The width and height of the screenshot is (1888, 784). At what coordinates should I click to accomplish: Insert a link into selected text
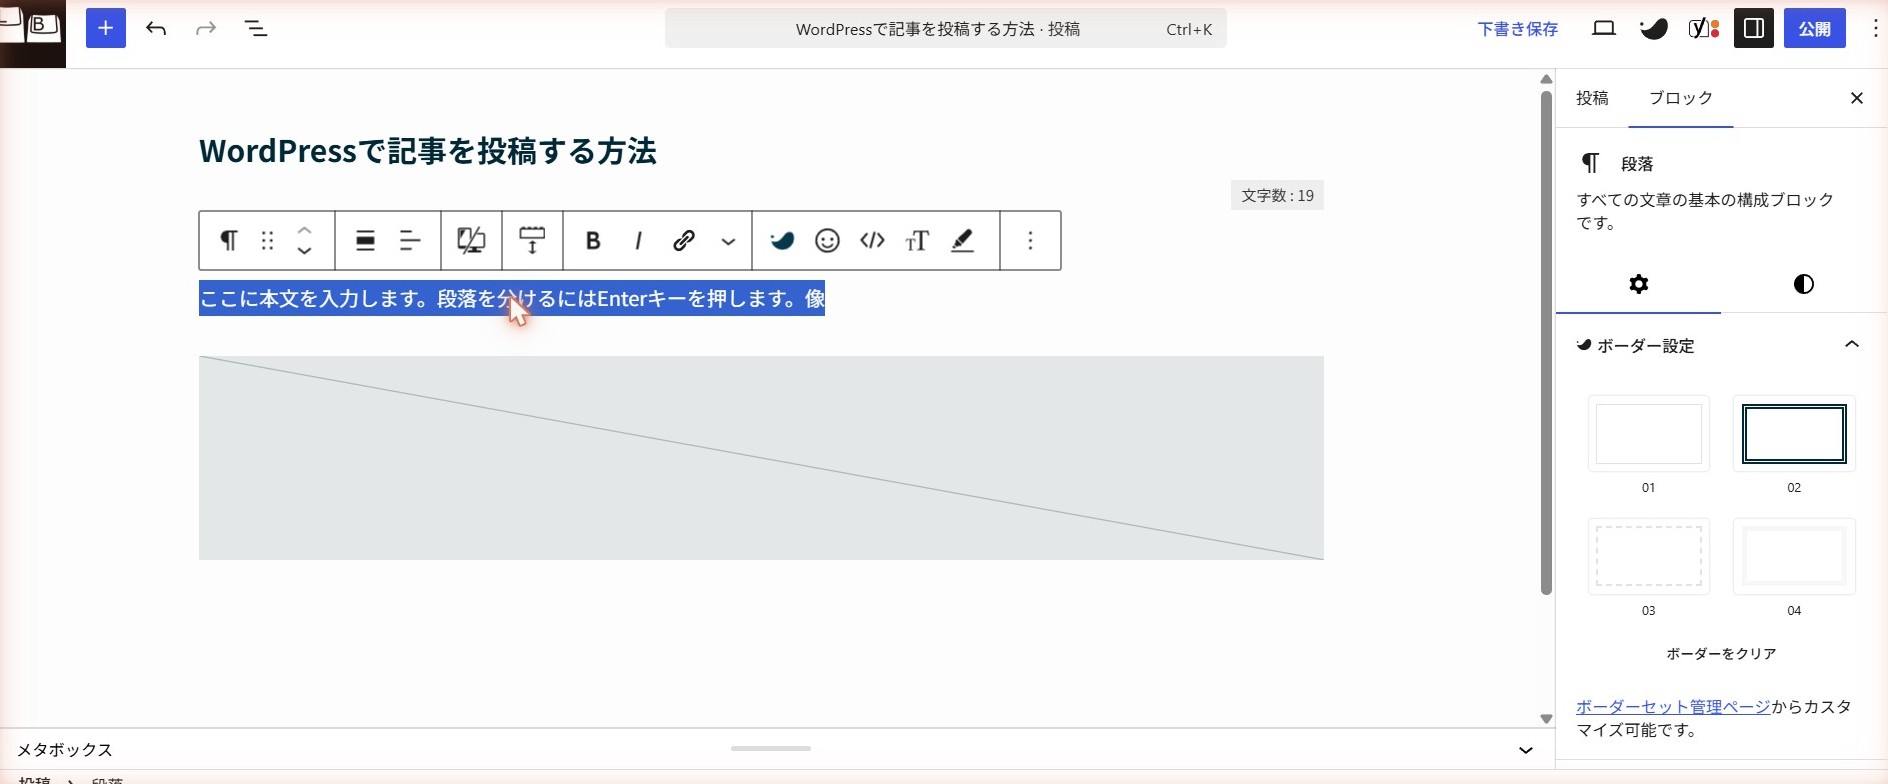[684, 240]
